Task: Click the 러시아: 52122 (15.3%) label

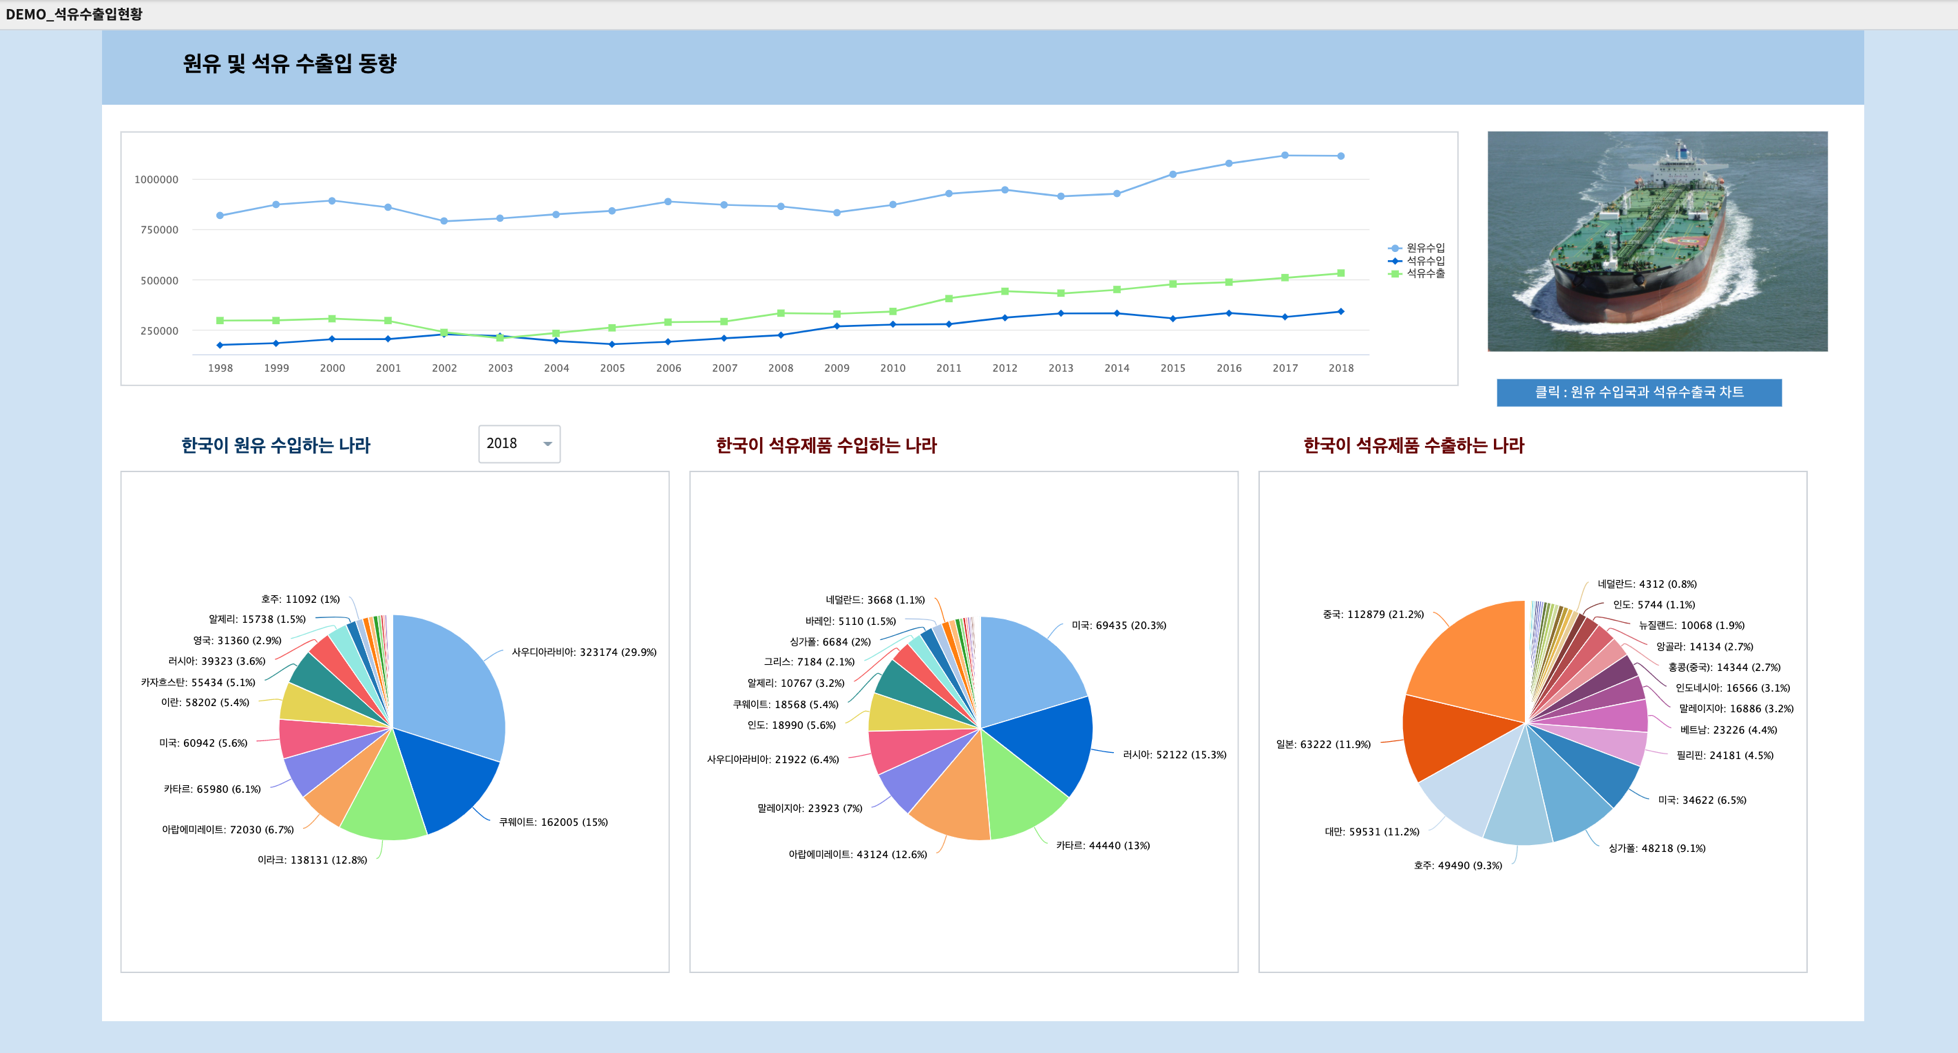Action: [1174, 755]
